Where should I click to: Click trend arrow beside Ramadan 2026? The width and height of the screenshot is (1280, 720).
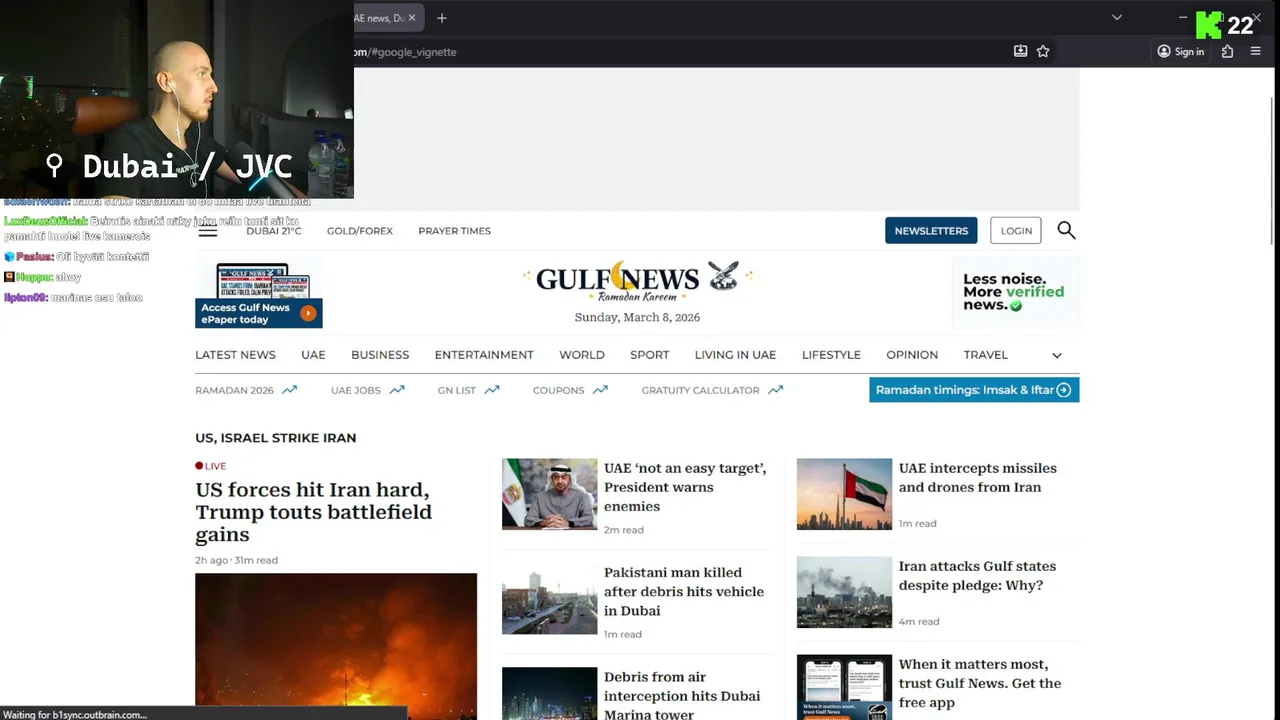[x=289, y=390]
